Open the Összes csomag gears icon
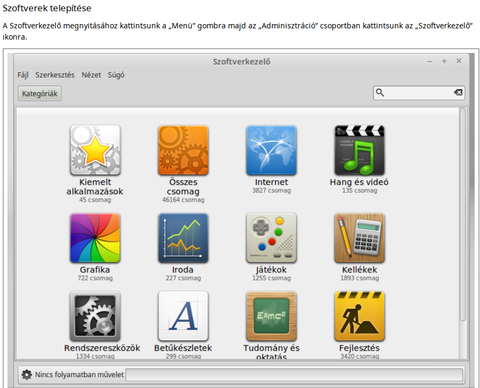This screenshot has height=388, width=480. coord(183,150)
